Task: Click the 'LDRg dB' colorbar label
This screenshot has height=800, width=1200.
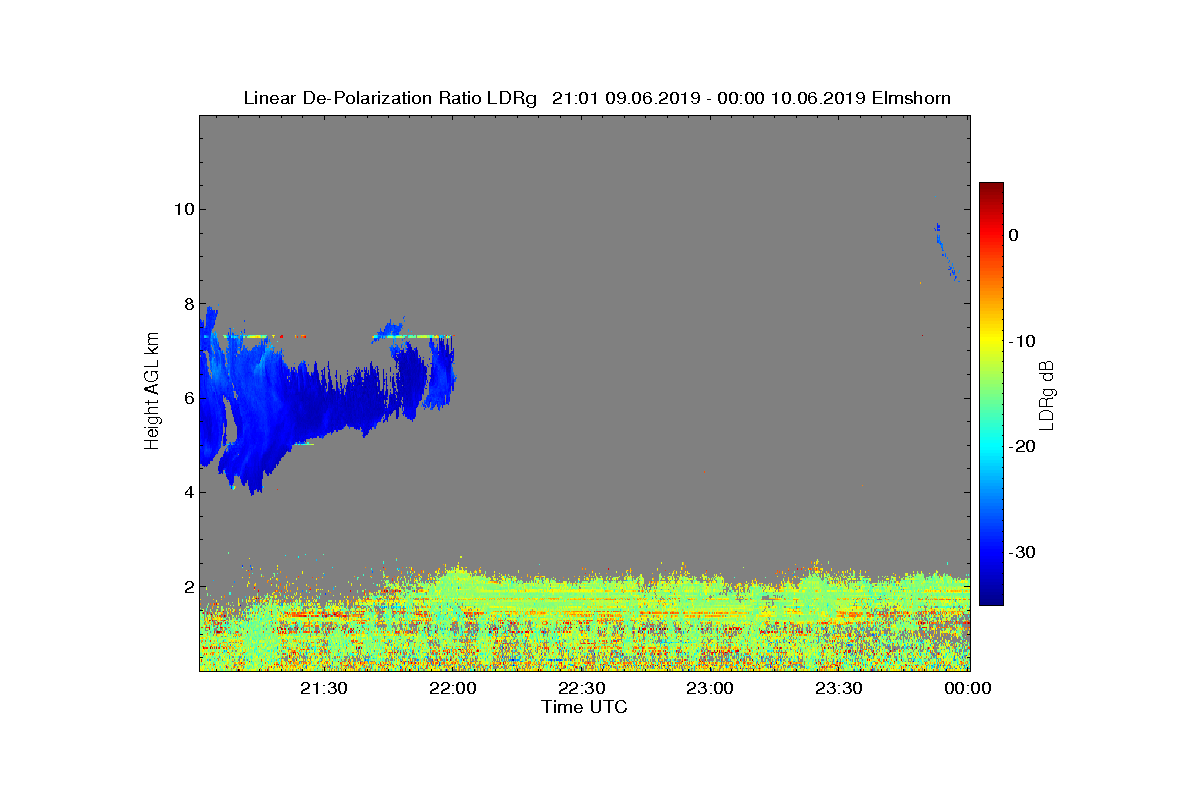Action: (x=1047, y=395)
